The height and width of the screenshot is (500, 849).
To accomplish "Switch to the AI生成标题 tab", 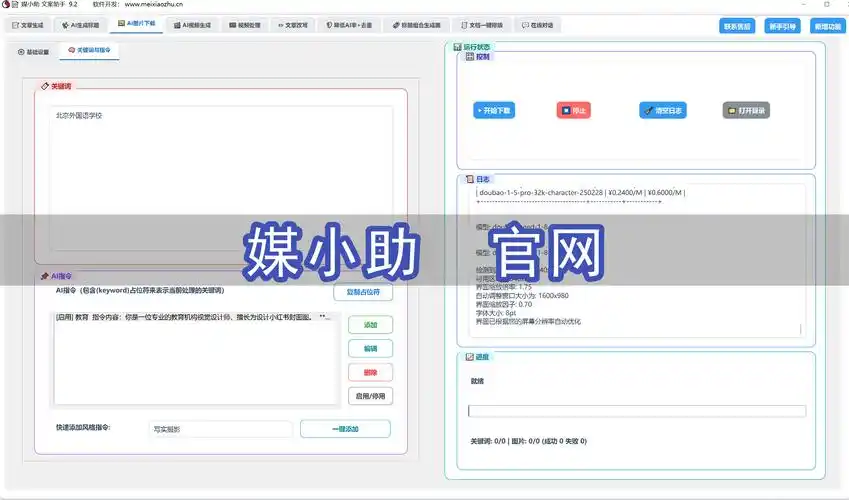I will [x=81, y=25].
